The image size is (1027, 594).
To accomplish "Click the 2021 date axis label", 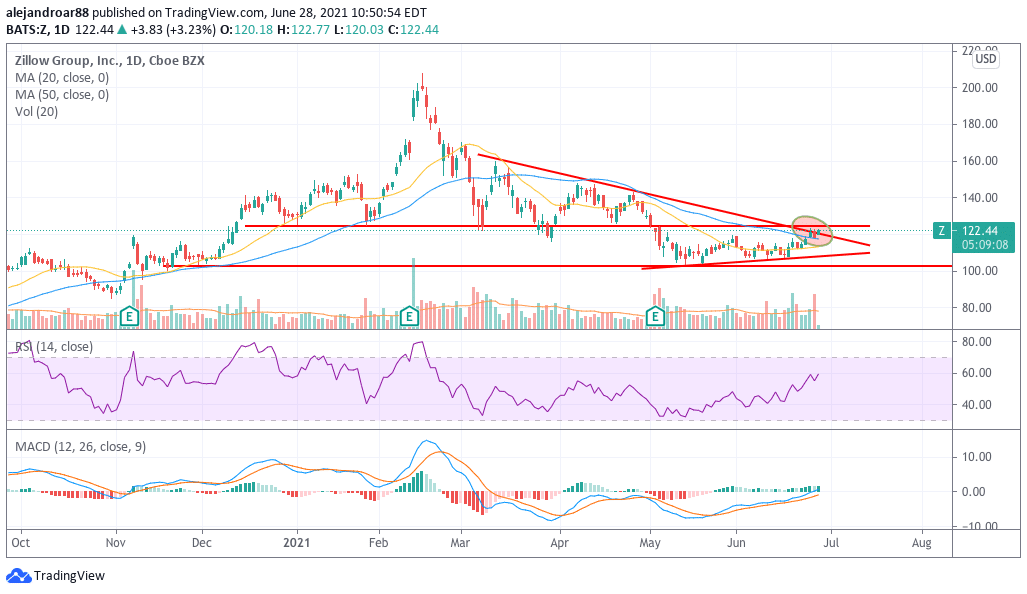I will click(297, 543).
